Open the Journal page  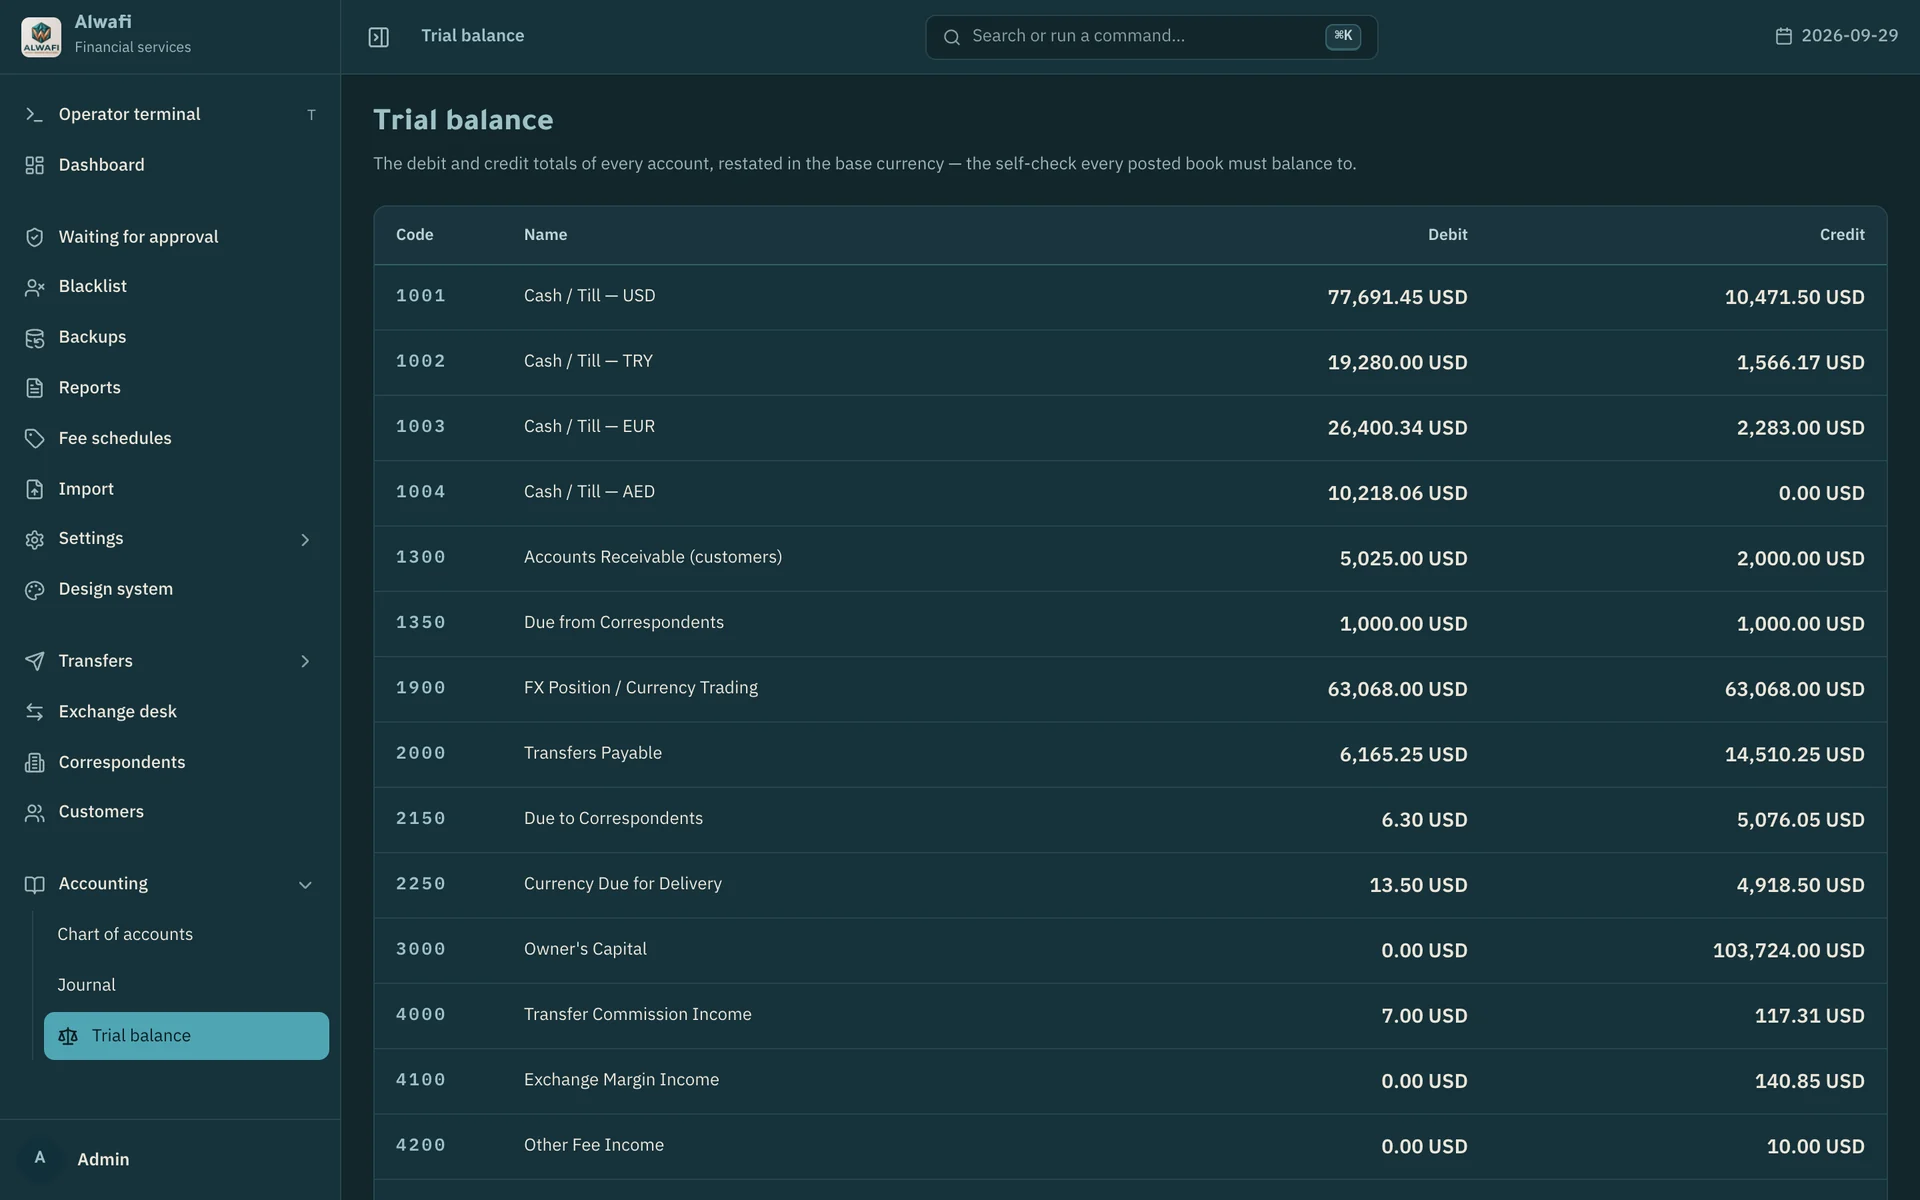point(186,985)
